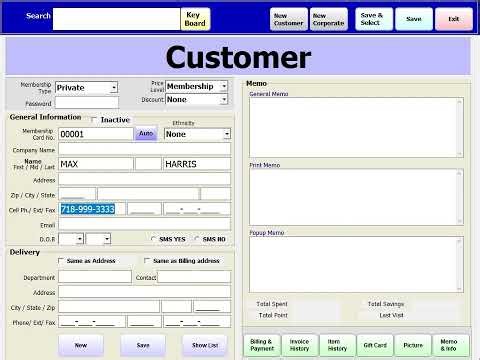Viewport: 480px width, 360px height.
Task: Click the General Information Address field
Action: click(x=145, y=179)
